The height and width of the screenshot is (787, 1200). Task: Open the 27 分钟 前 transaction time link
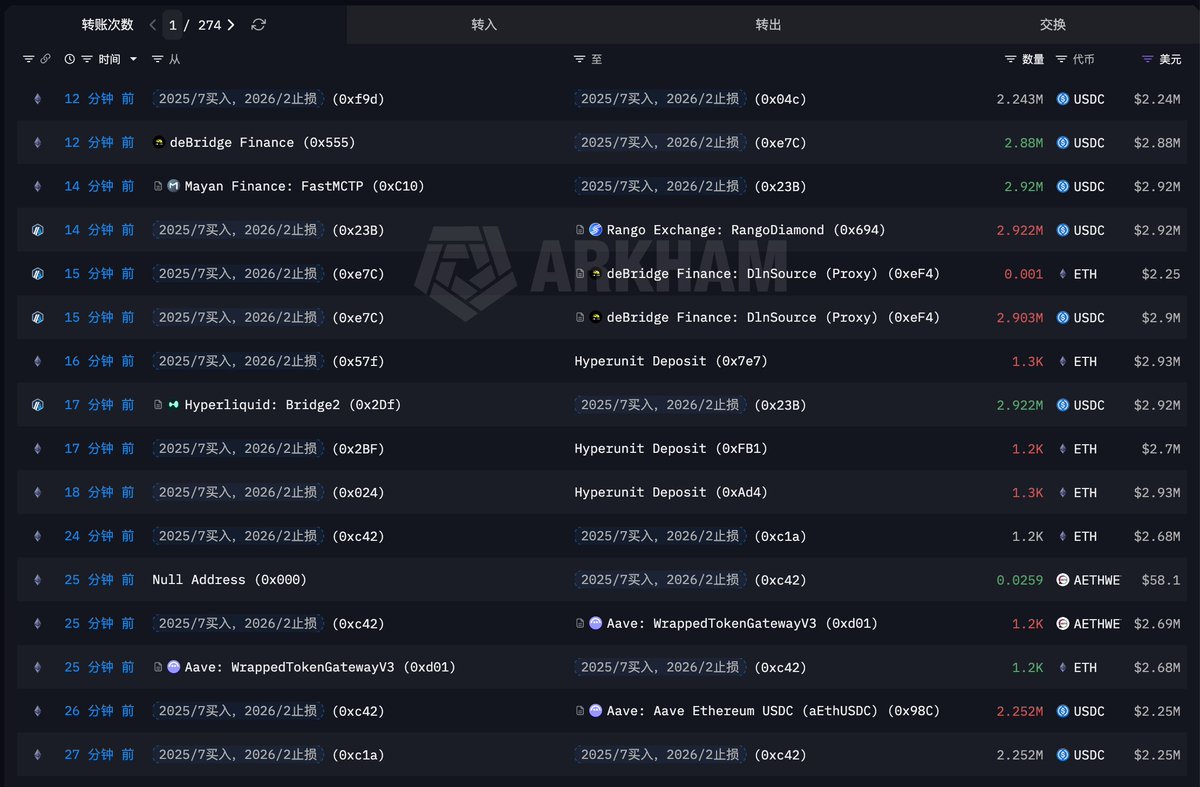99,755
